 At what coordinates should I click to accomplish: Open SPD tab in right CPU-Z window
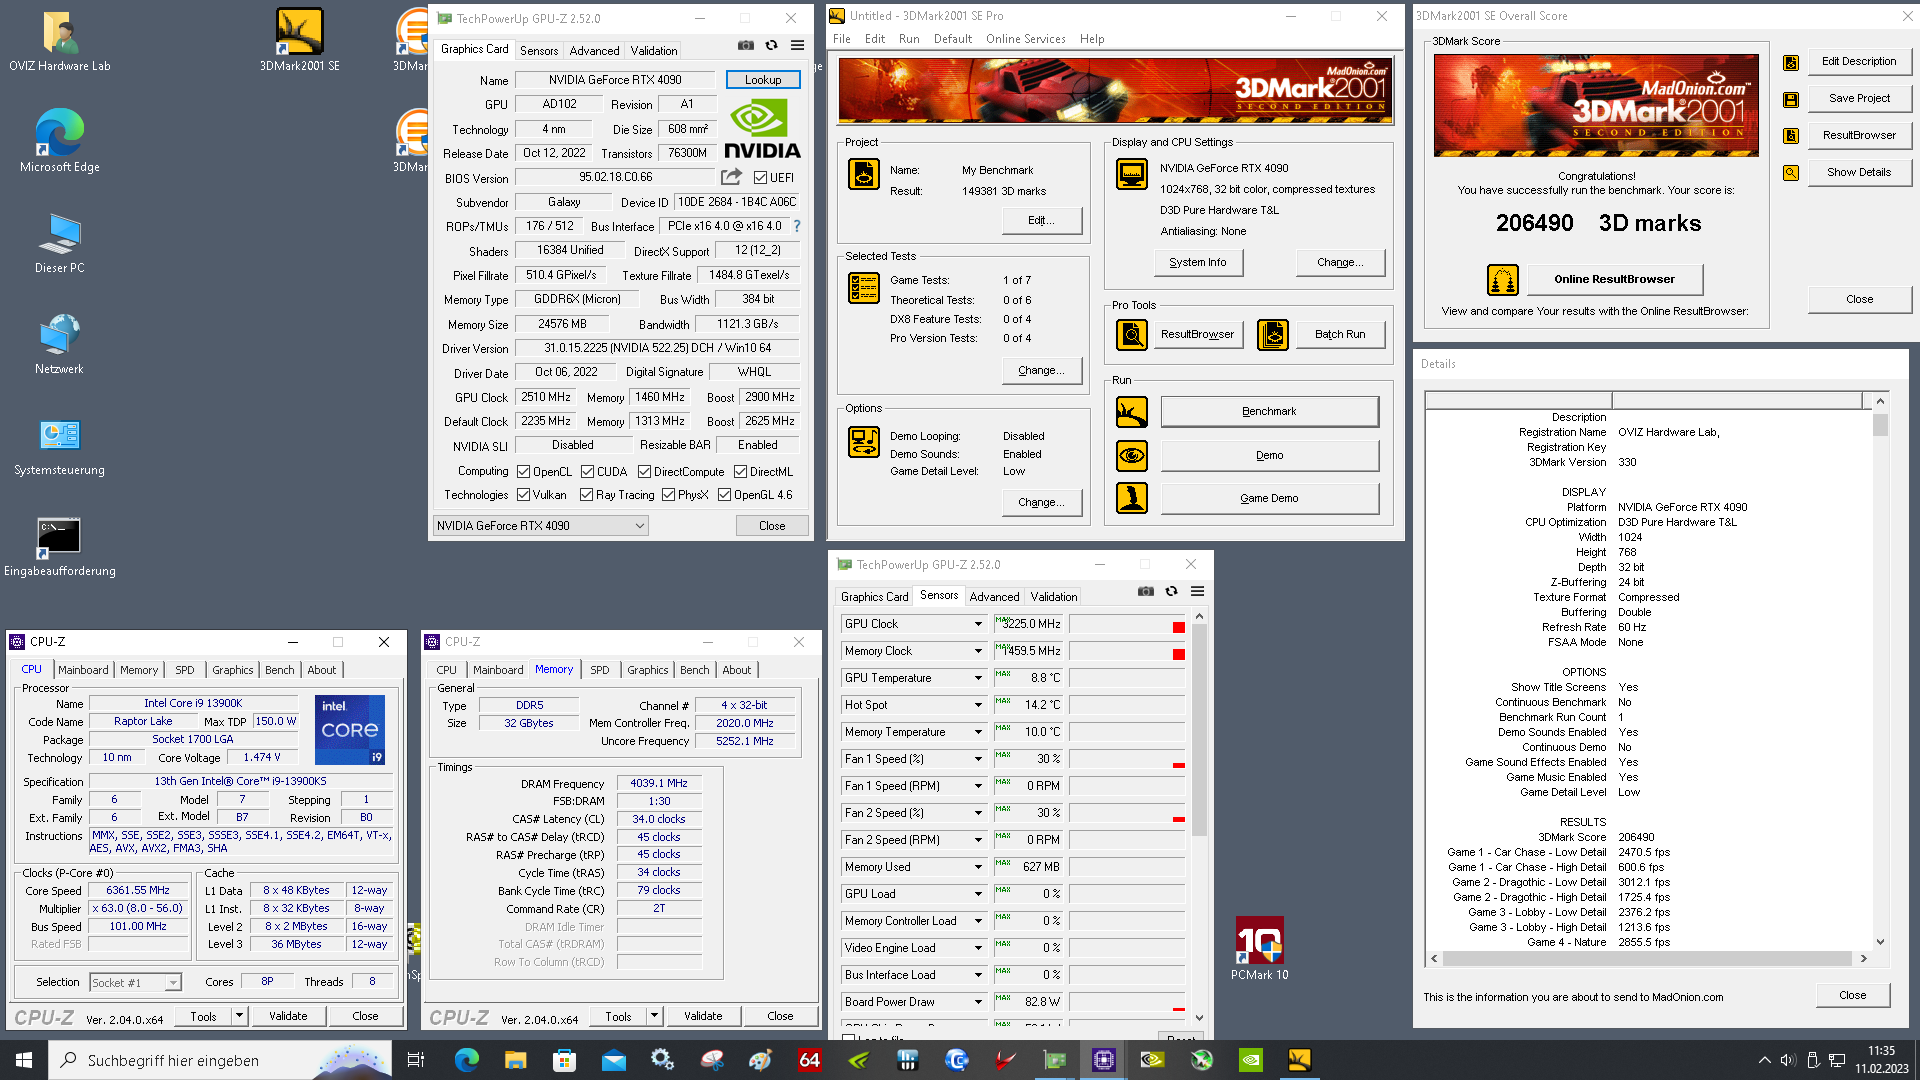pos(600,670)
